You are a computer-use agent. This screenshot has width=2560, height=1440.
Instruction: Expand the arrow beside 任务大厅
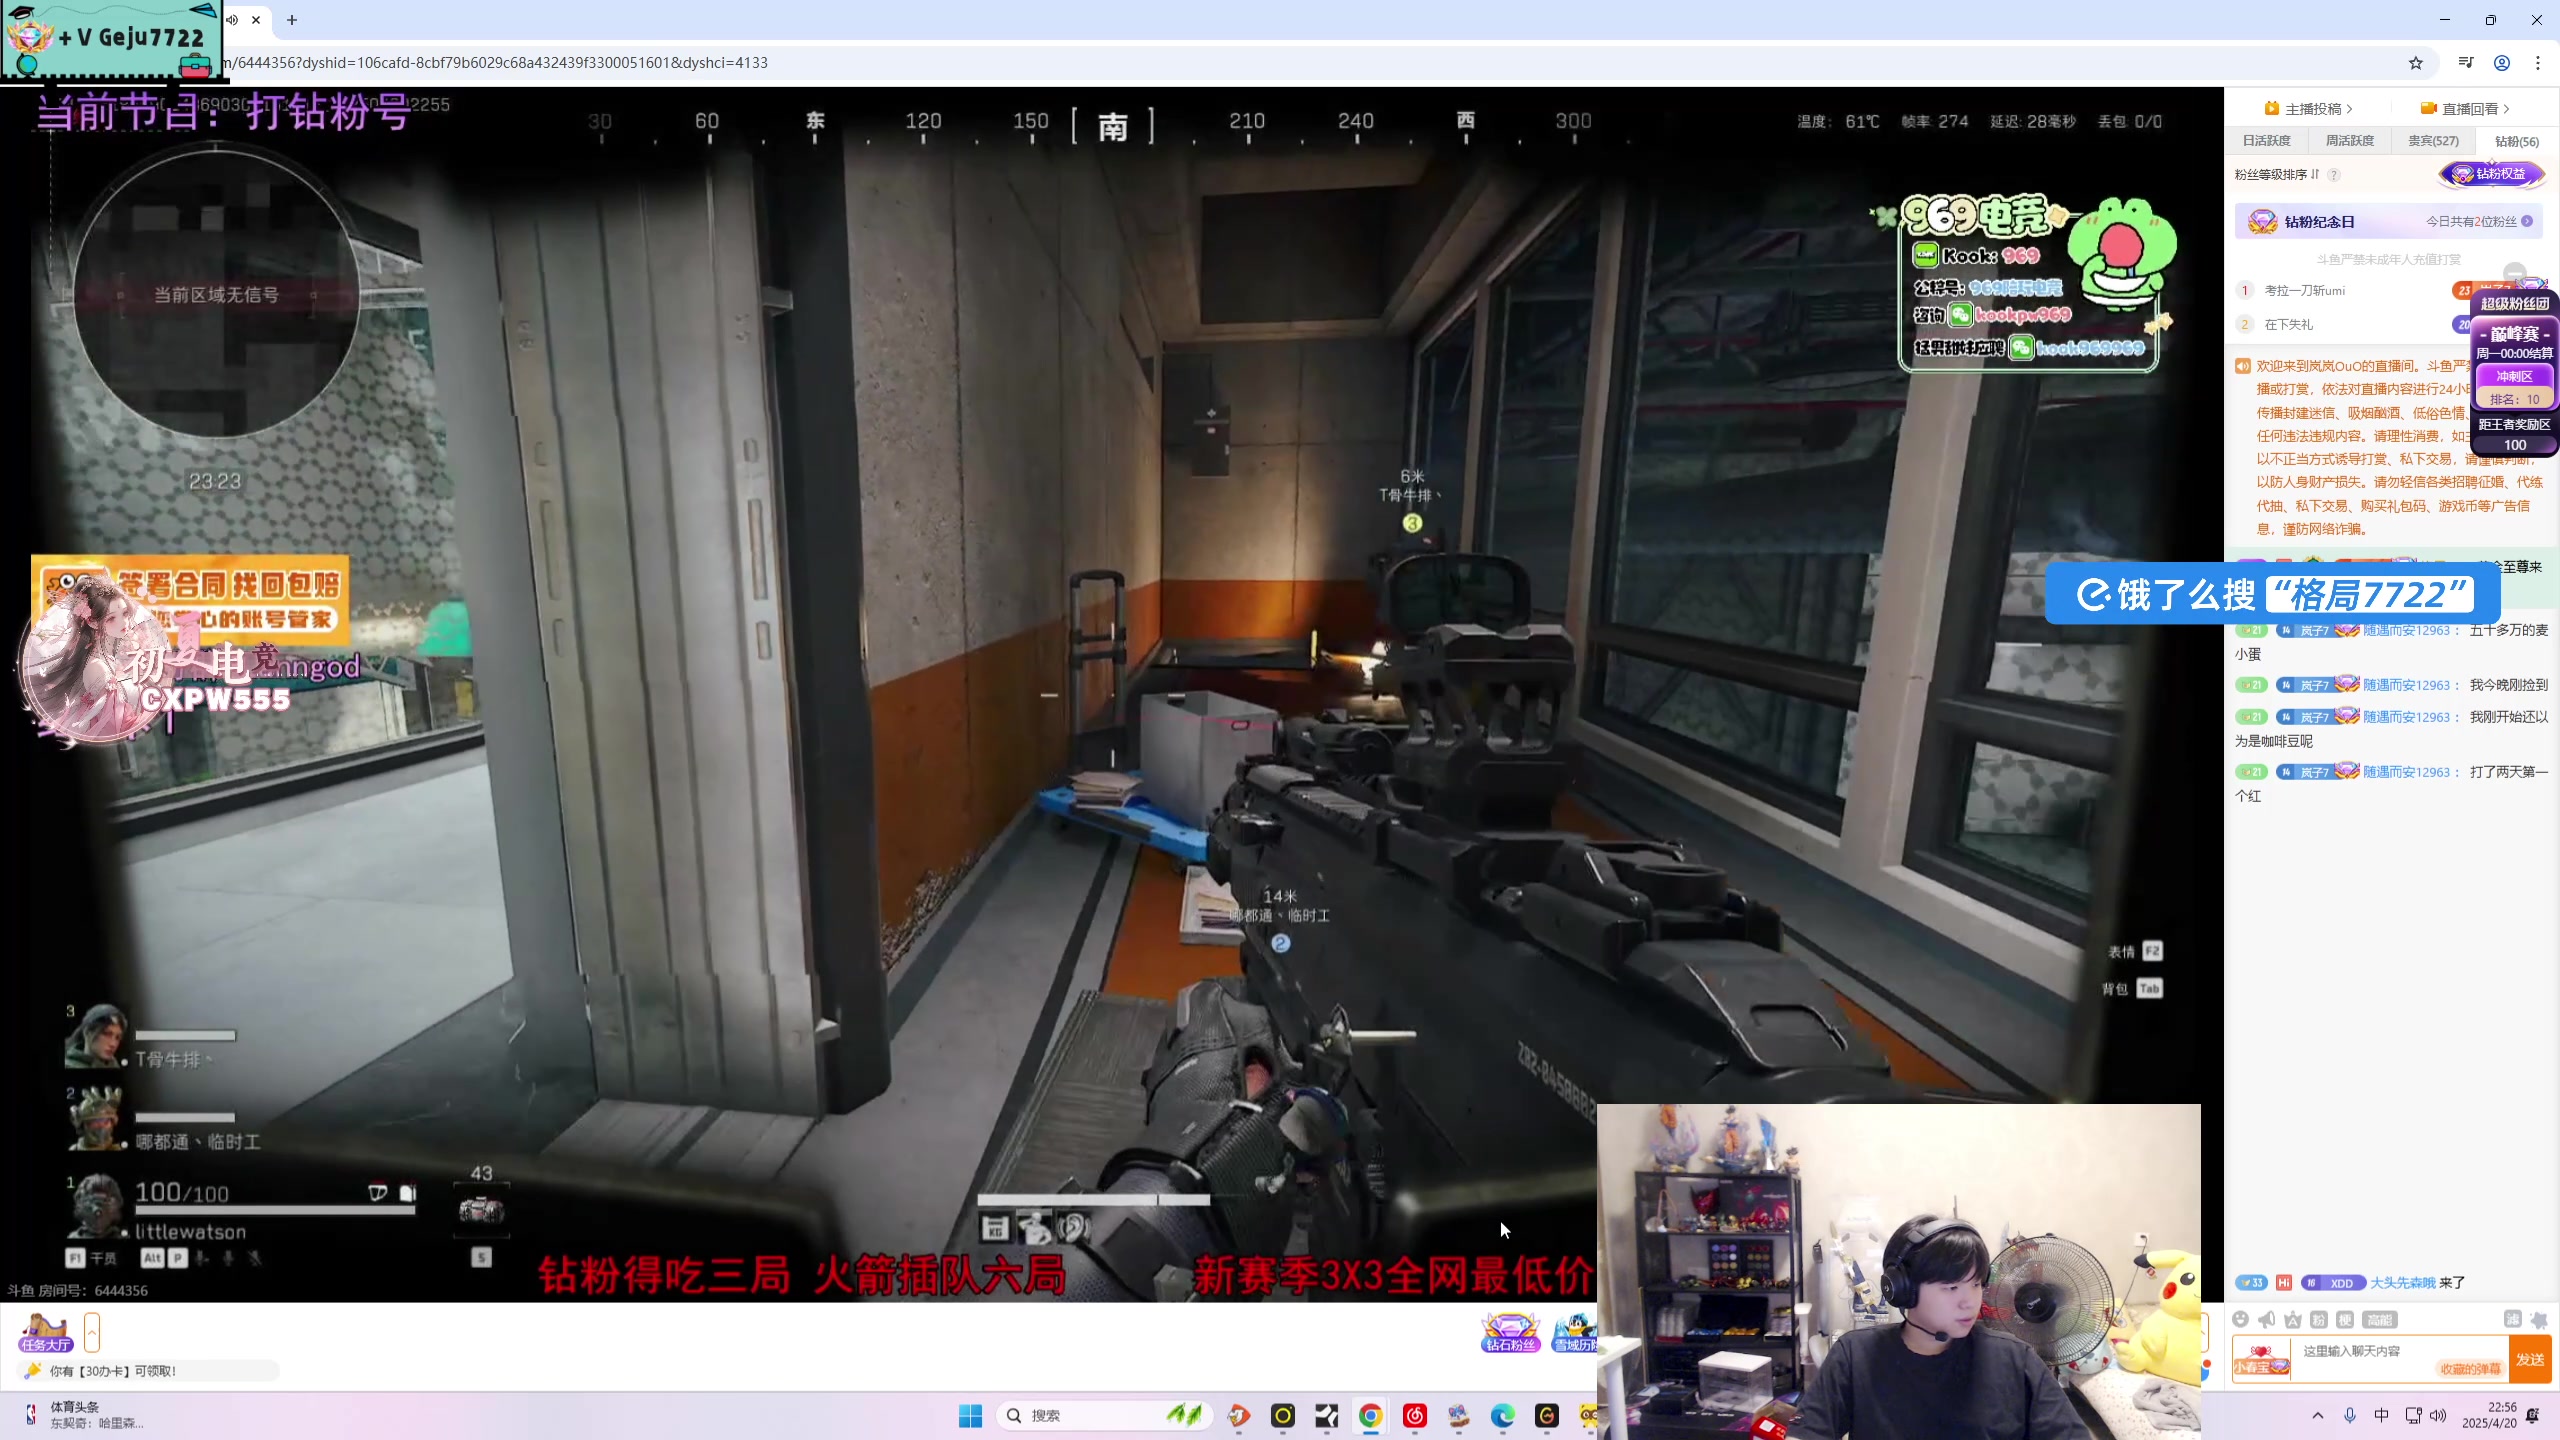coord(92,1332)
